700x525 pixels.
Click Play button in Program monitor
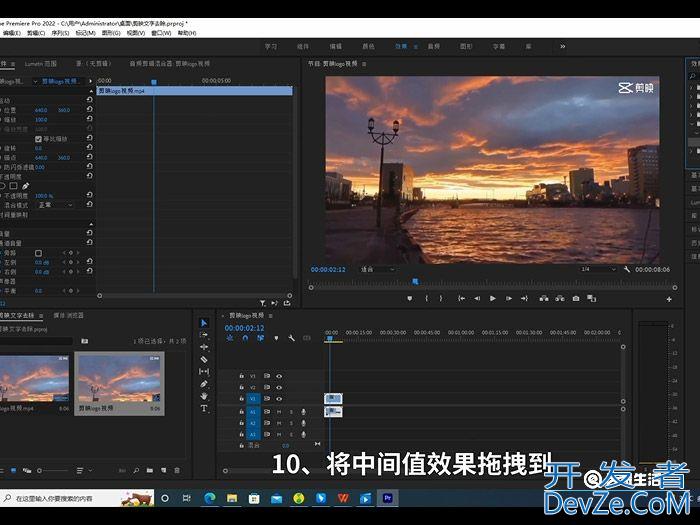point(492,298)
